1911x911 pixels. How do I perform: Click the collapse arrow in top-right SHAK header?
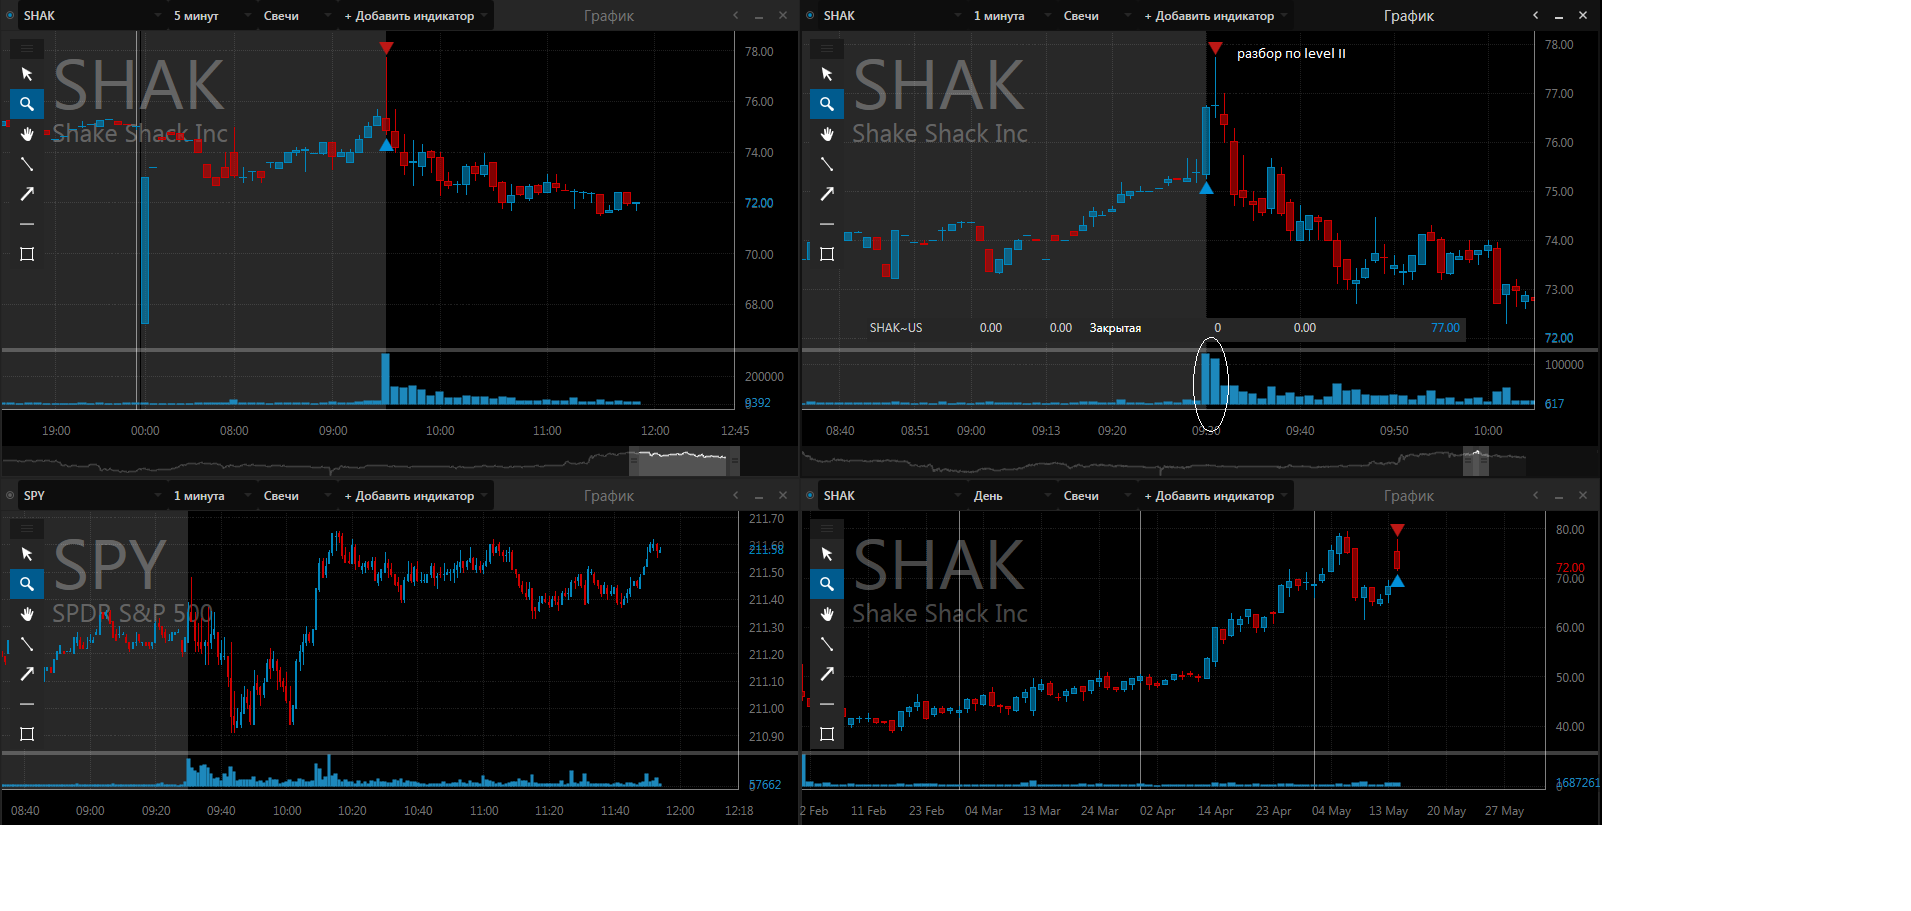tap(1536, 16)
